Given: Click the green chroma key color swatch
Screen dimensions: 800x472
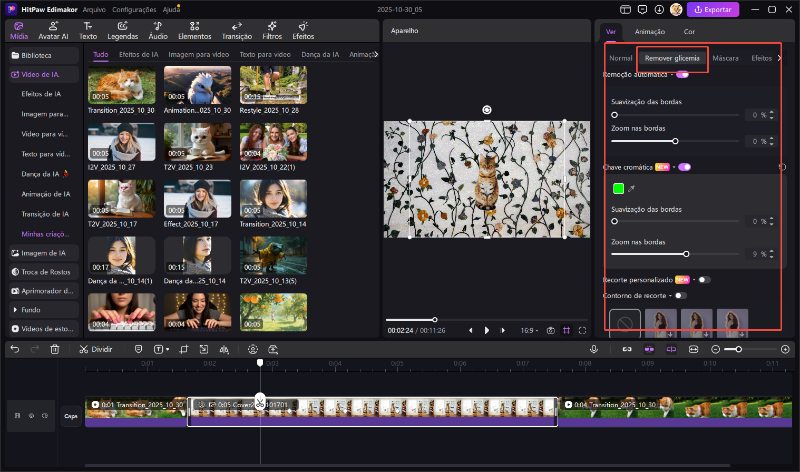Looking at the screenshot, I should pyautogui.click(x=618, y=189).
